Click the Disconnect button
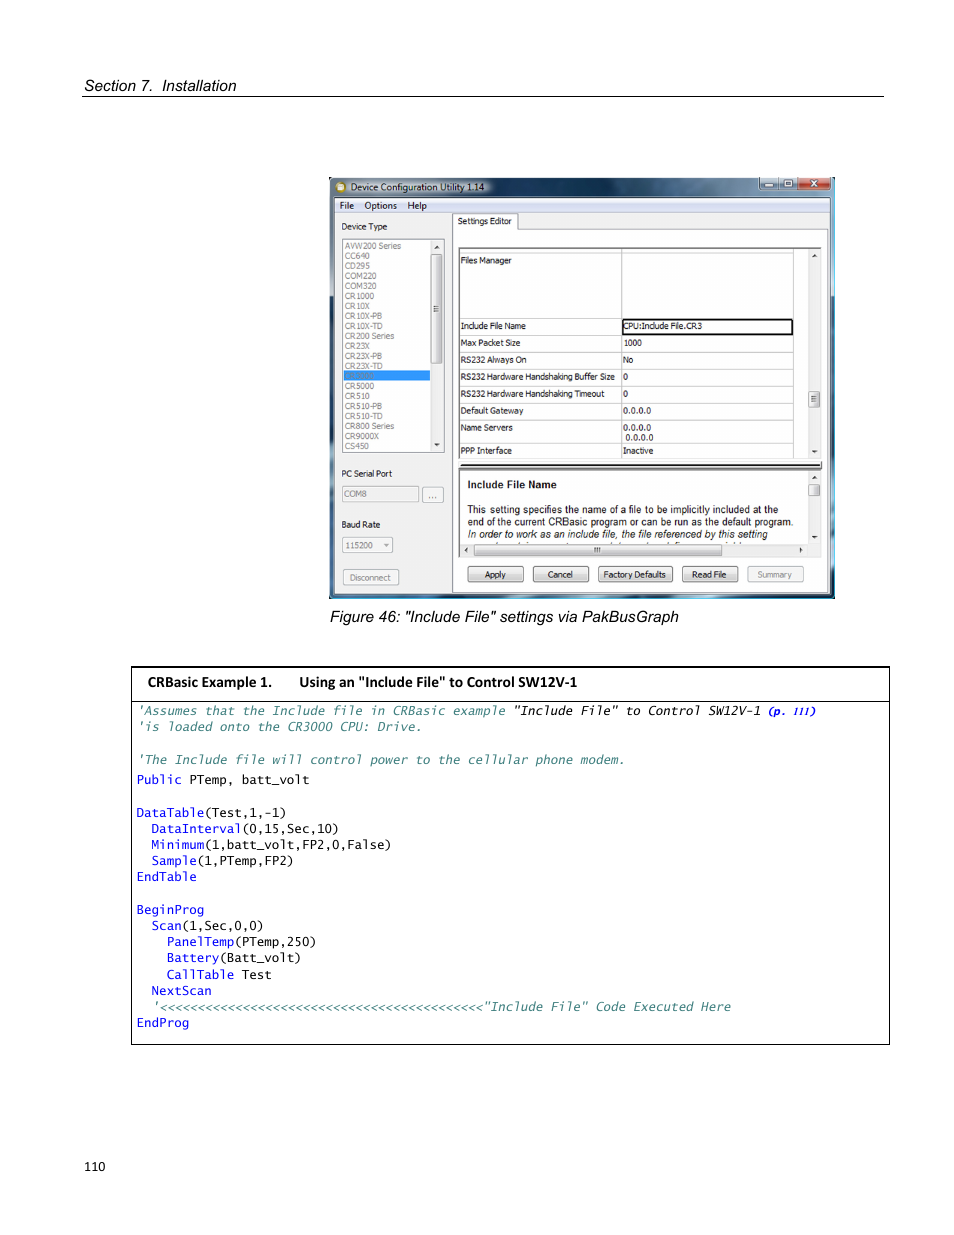954x1235 pixels. 370,578
